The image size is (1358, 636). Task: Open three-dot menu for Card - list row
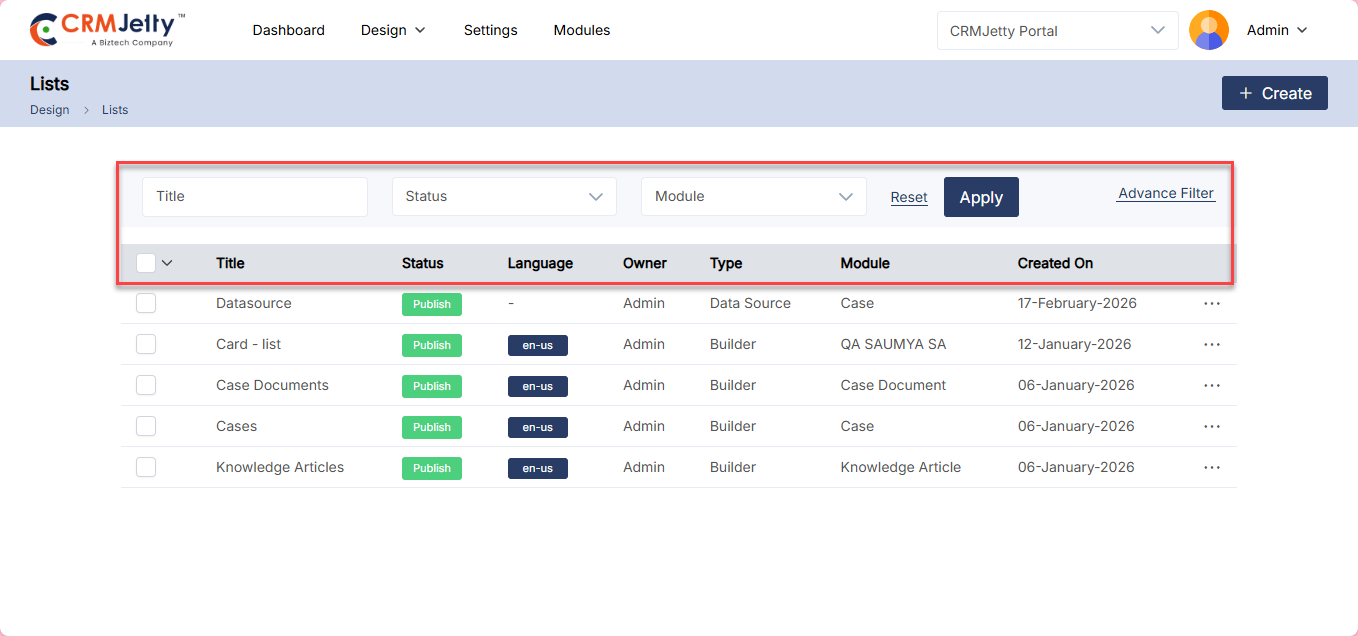pyautogui.click(x=1212, y=345)
